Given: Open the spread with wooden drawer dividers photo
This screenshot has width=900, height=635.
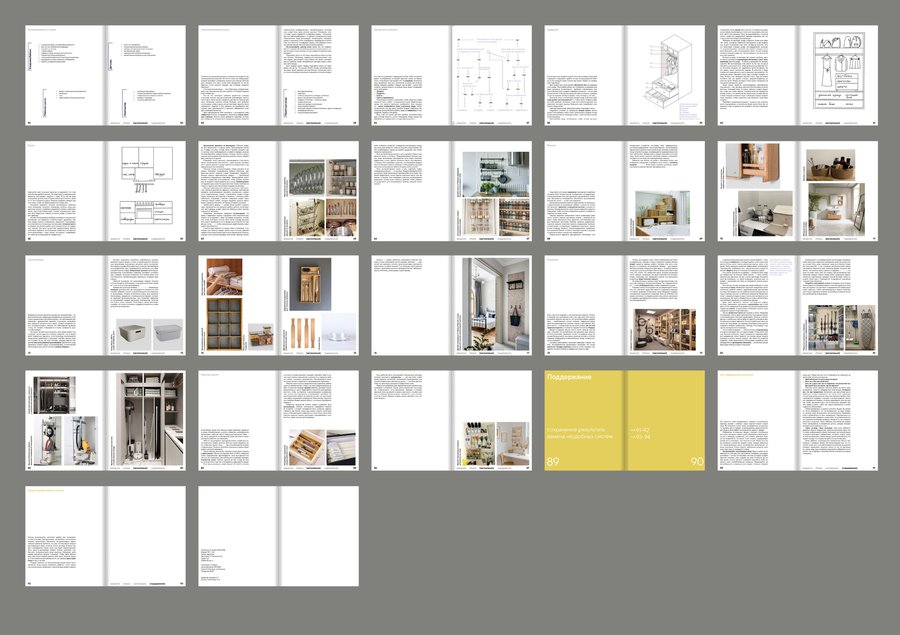Looking at the screenshot, I should 278,420.
